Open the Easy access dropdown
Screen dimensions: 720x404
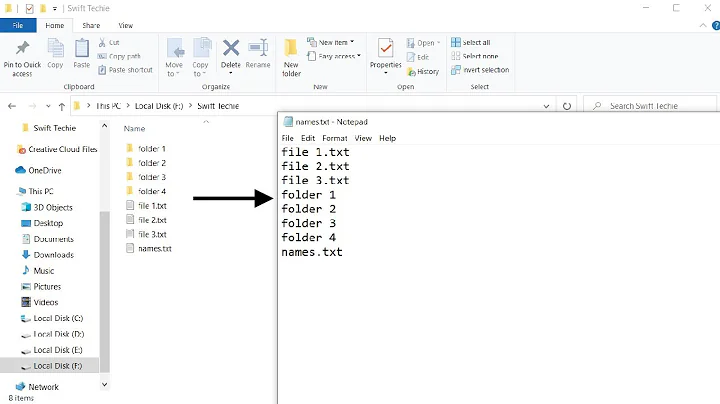334,56
